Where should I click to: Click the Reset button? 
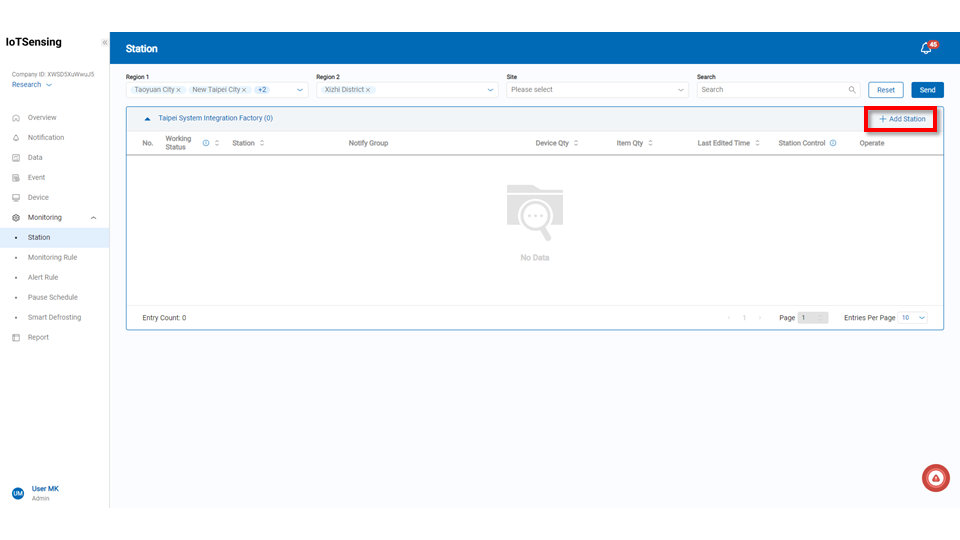(886, 90)
